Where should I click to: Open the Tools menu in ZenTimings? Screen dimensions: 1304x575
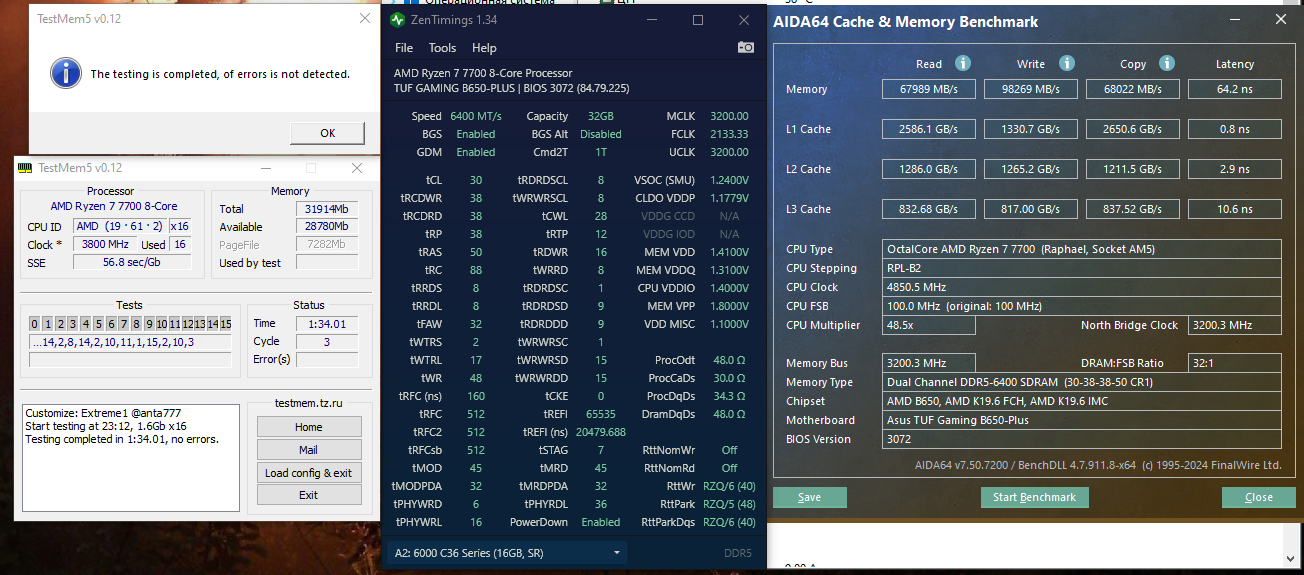[442, 47]
